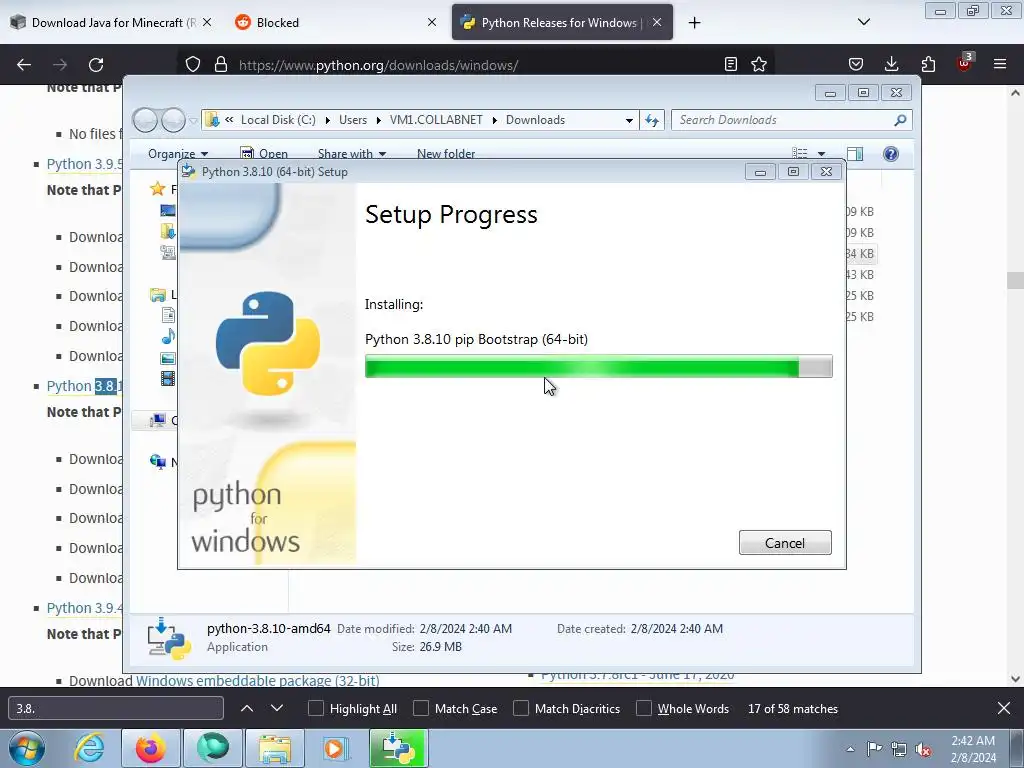This screenshot has width=1024, height=768.
Task: Expand arrow after Users breadcrumb
Action: click(x=379, y=120)
